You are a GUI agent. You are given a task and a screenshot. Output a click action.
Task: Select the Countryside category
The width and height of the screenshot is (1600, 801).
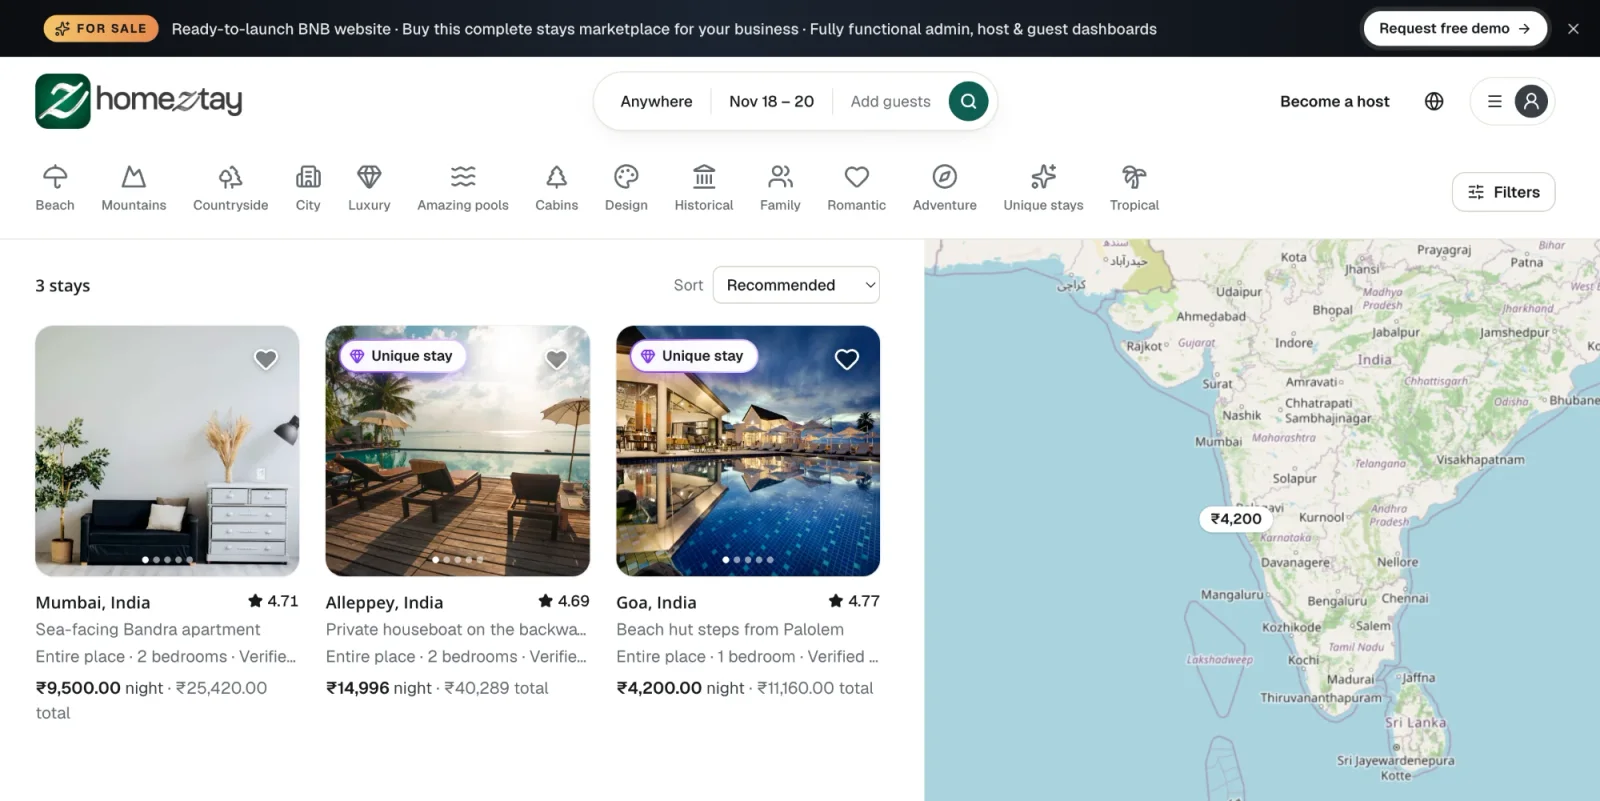(x=231, y=188)
